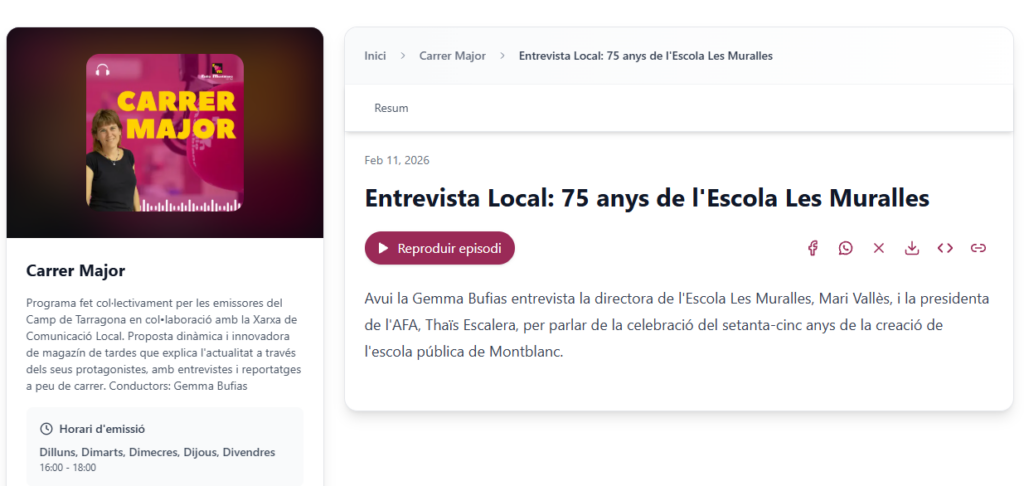Share the episode on Facebook
The image size is (1024, 486).
coord(813,248)
